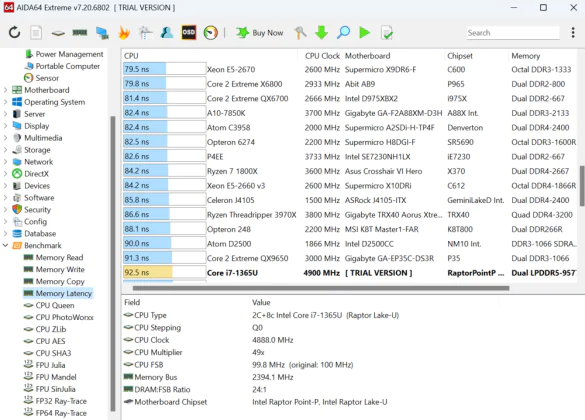Click into the Search field
The width and height of the screenshot is (585, 420).
click(x=513, y=33)
